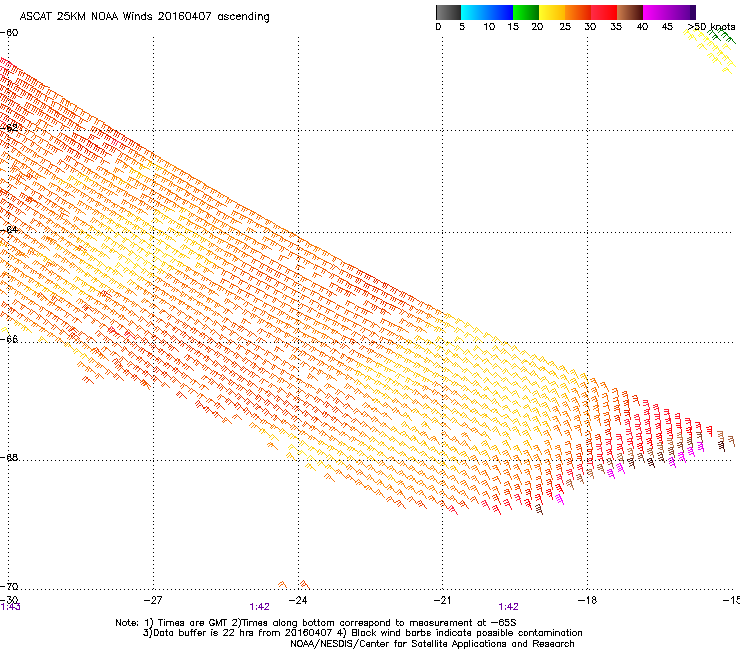
Task: Click the latitude label '-66'
Action: (9, 339)
